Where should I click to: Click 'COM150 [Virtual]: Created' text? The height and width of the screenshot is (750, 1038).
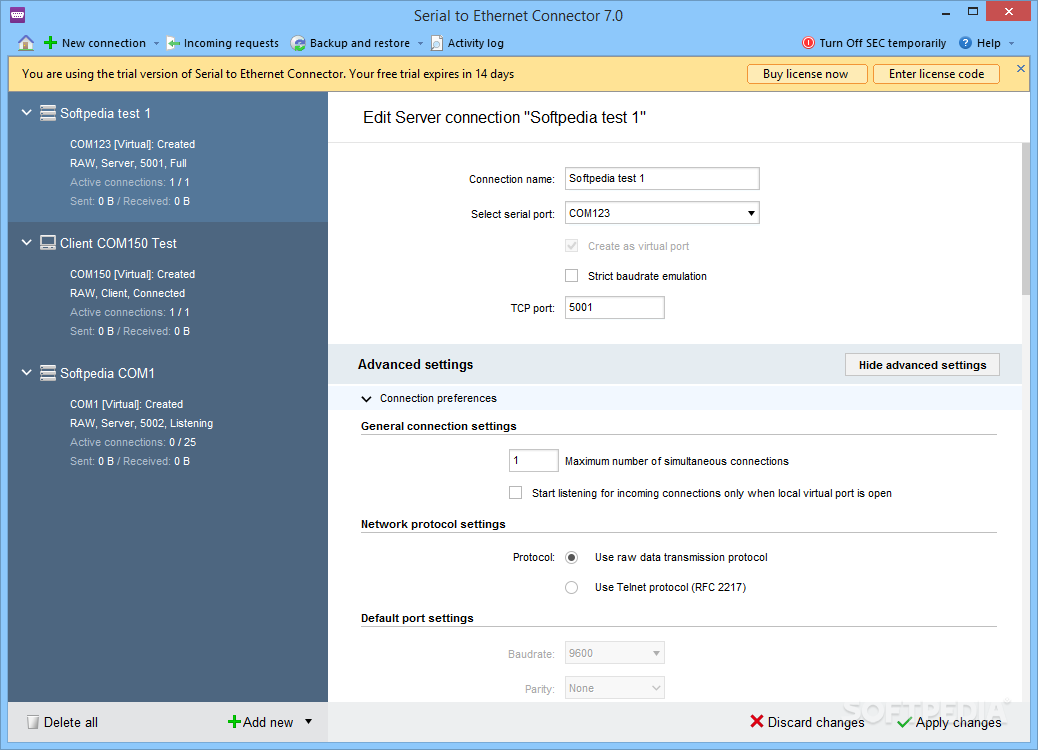click(132, 274)
